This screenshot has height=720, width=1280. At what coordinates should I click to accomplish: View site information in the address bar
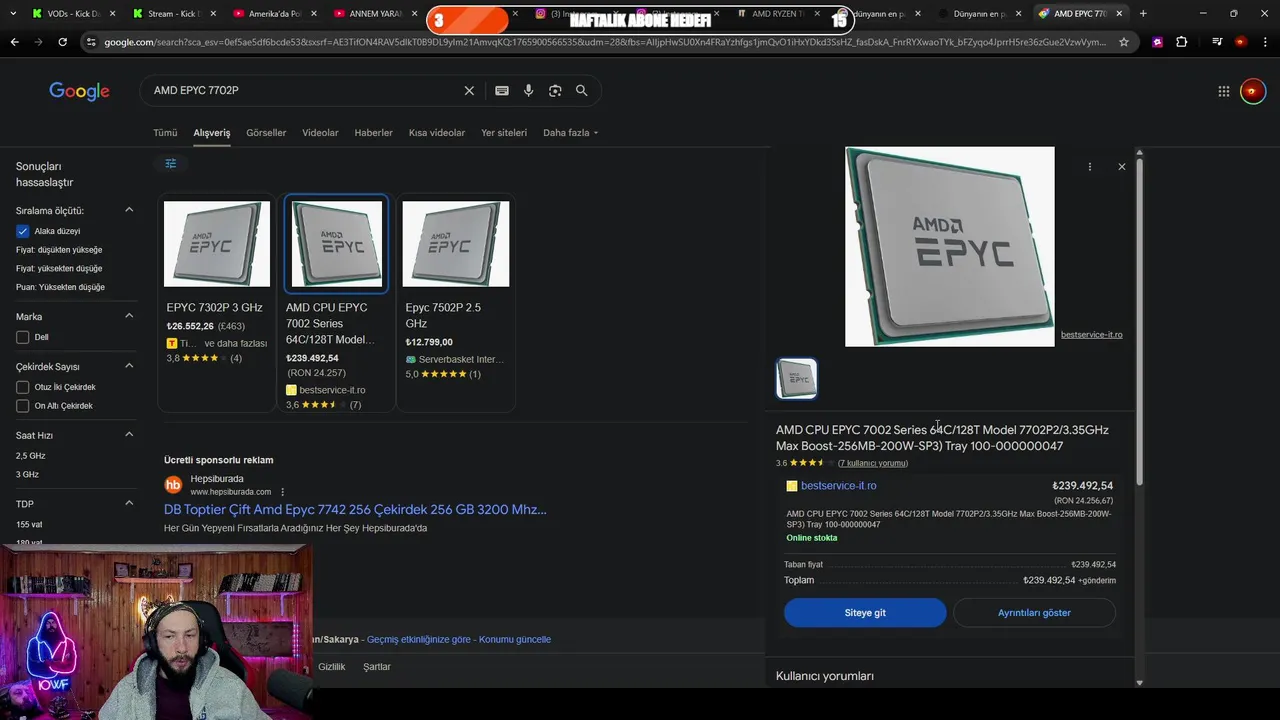point(91,42)
